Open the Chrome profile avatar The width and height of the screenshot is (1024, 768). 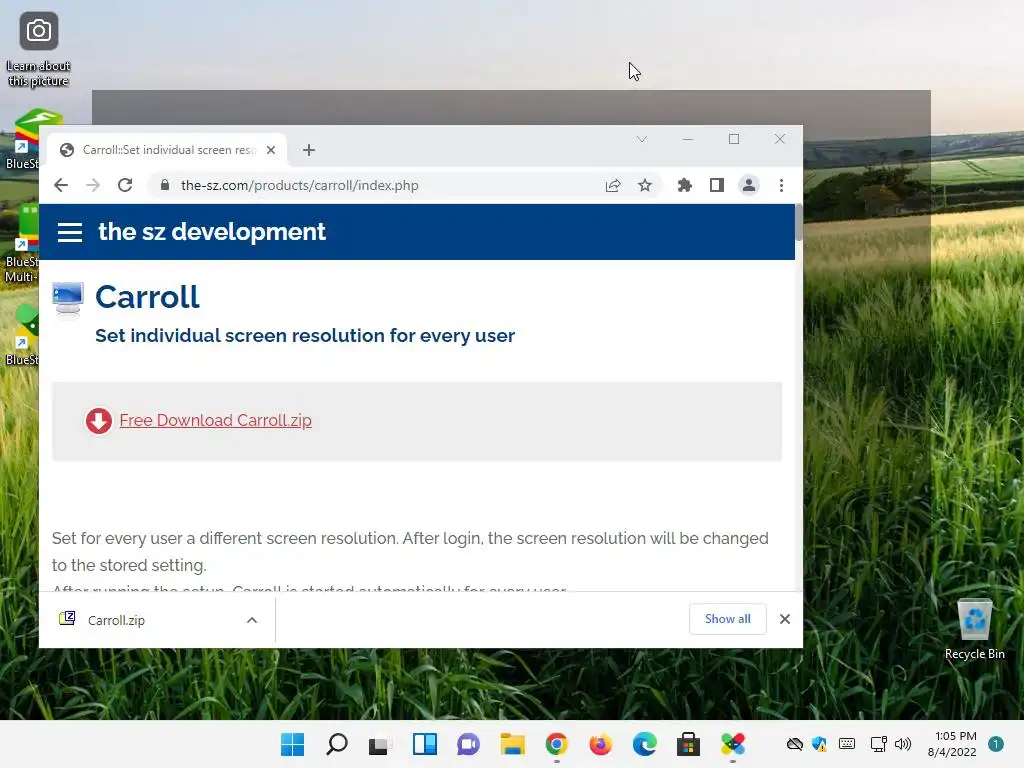[748, 185]
